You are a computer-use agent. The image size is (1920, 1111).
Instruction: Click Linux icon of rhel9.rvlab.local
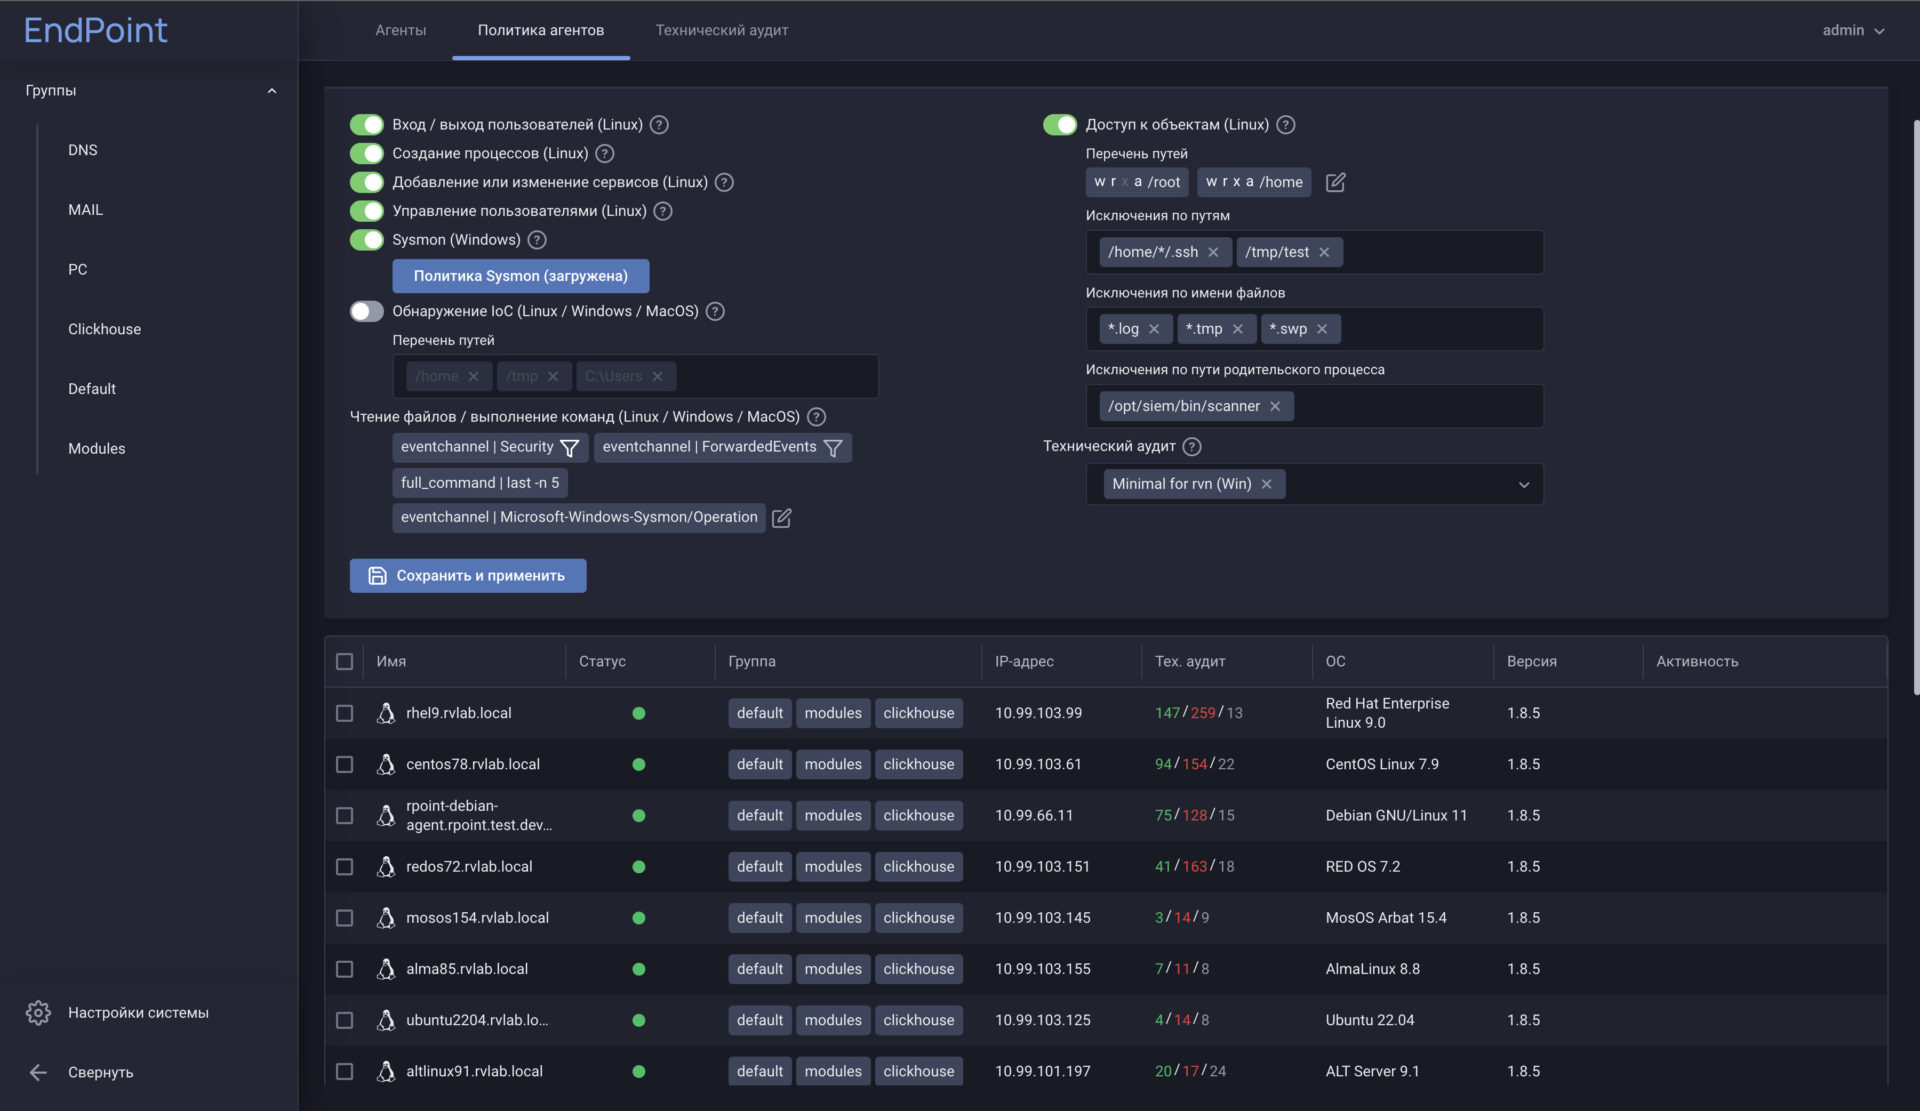click(x=386, y=713)
